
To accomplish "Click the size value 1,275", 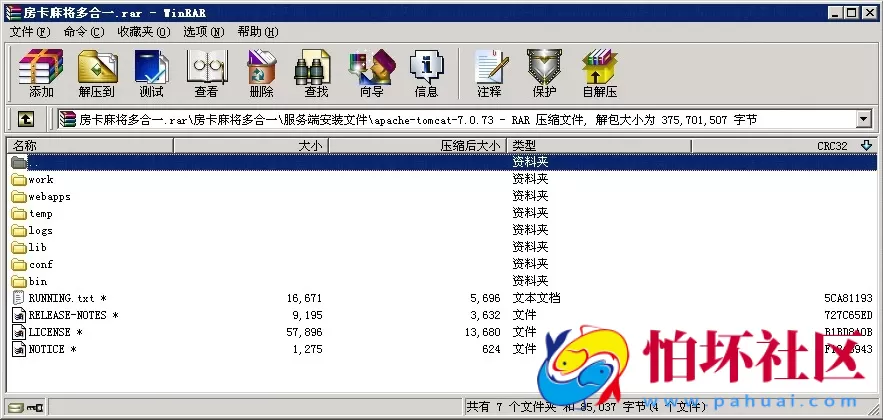I will coord(307,349).
